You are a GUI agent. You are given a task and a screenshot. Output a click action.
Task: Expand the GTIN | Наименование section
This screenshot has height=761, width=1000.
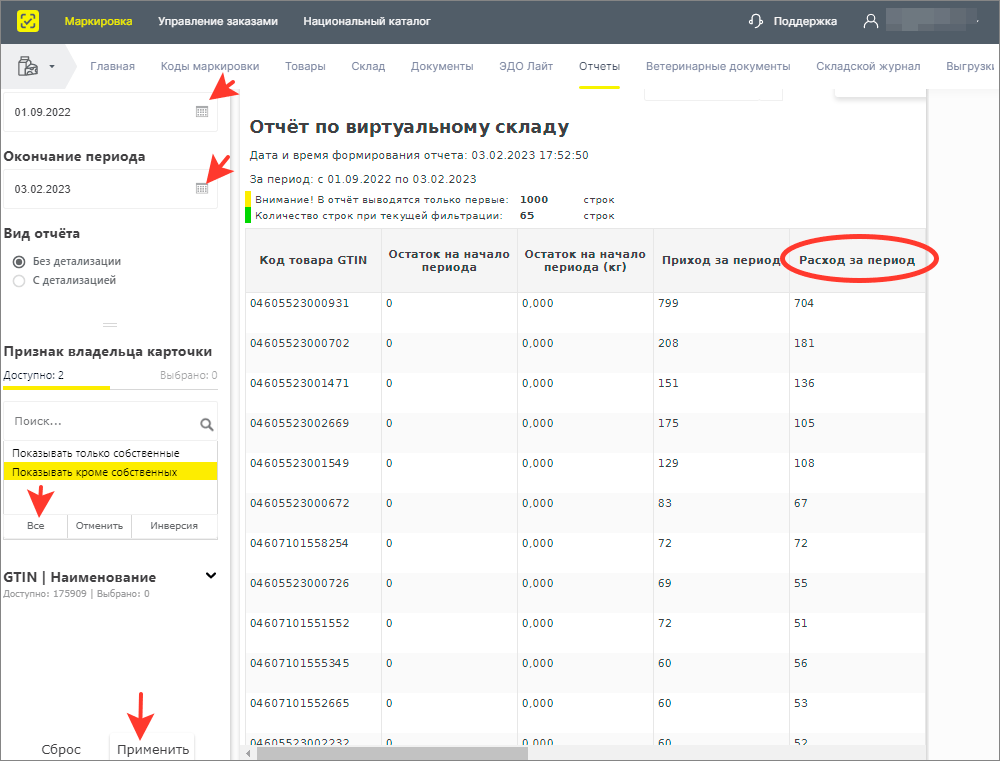[x=211, y=575]
